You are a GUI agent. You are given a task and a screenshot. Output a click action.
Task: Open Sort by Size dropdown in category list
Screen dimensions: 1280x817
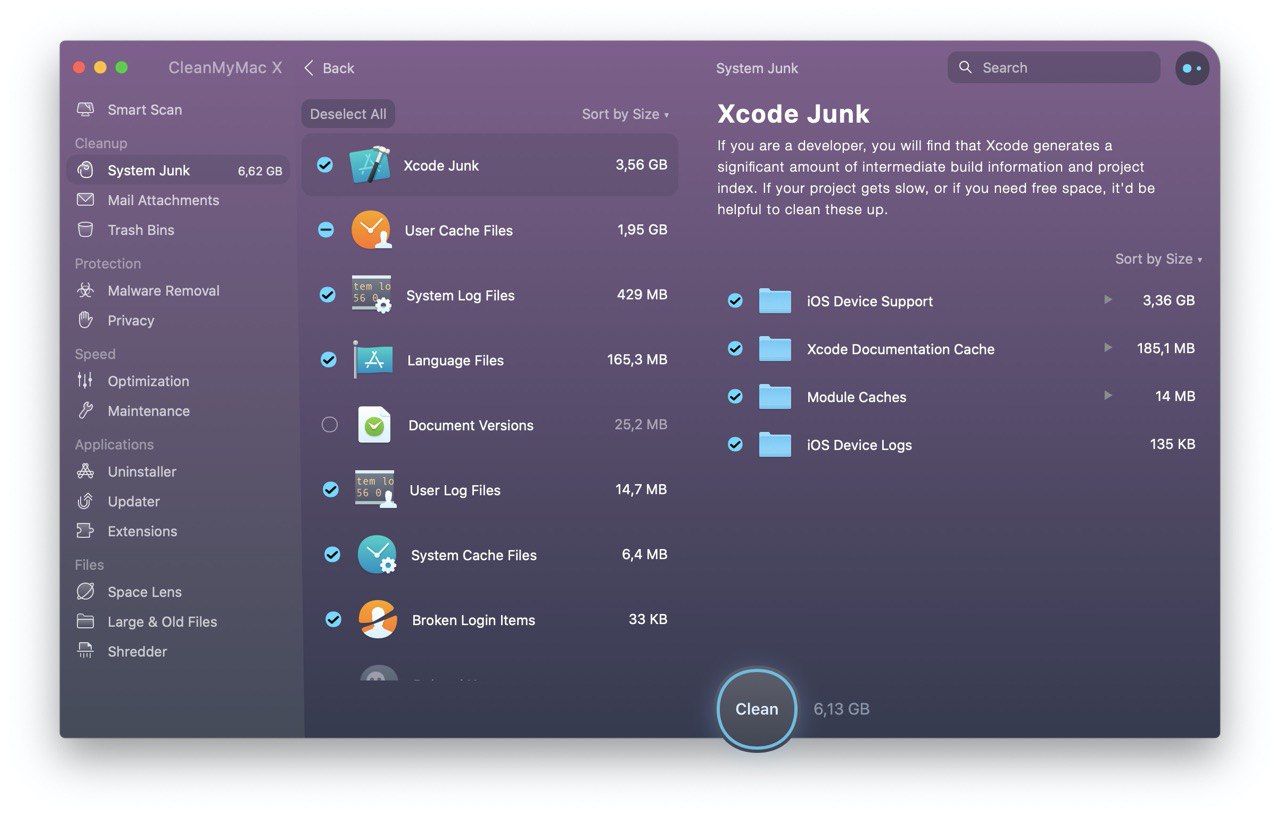pyautogui.click(x=625, y=114)
